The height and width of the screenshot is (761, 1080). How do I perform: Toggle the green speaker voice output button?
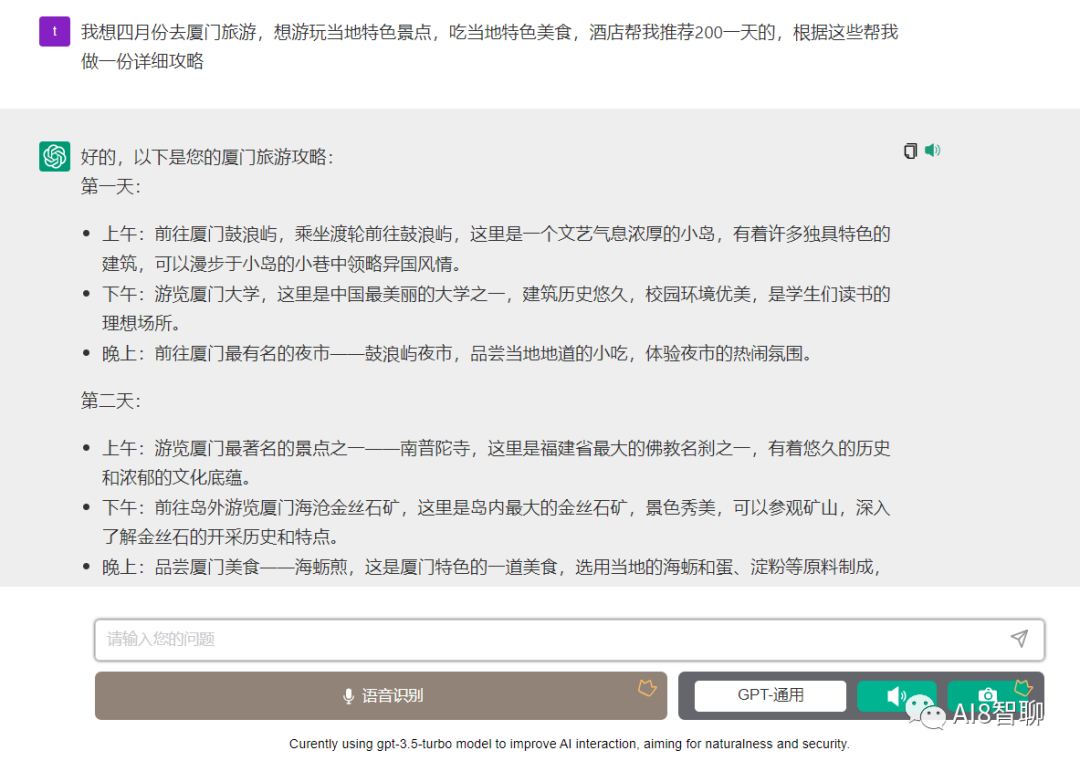tap(896, 696)
